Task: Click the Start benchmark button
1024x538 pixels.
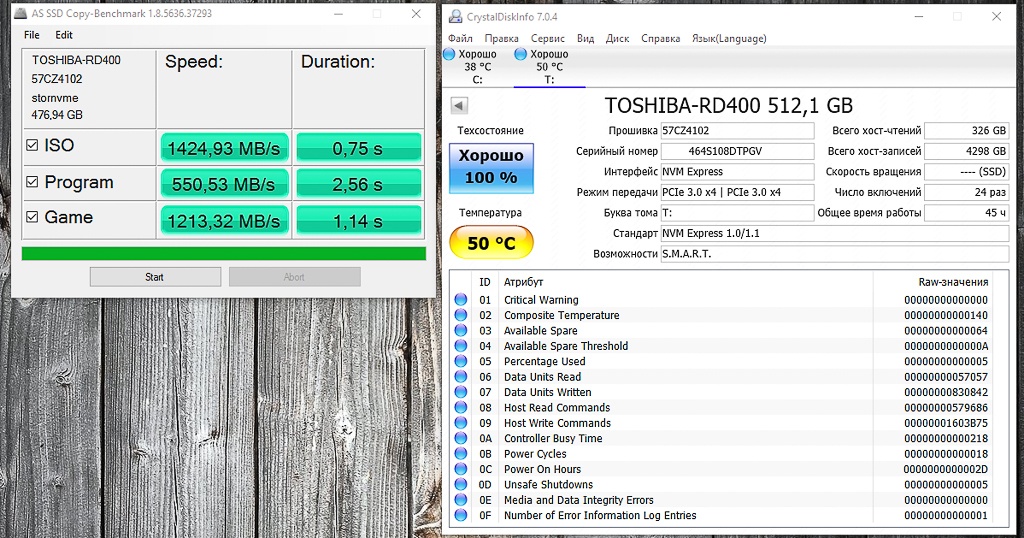Action: tap(155, 277)
